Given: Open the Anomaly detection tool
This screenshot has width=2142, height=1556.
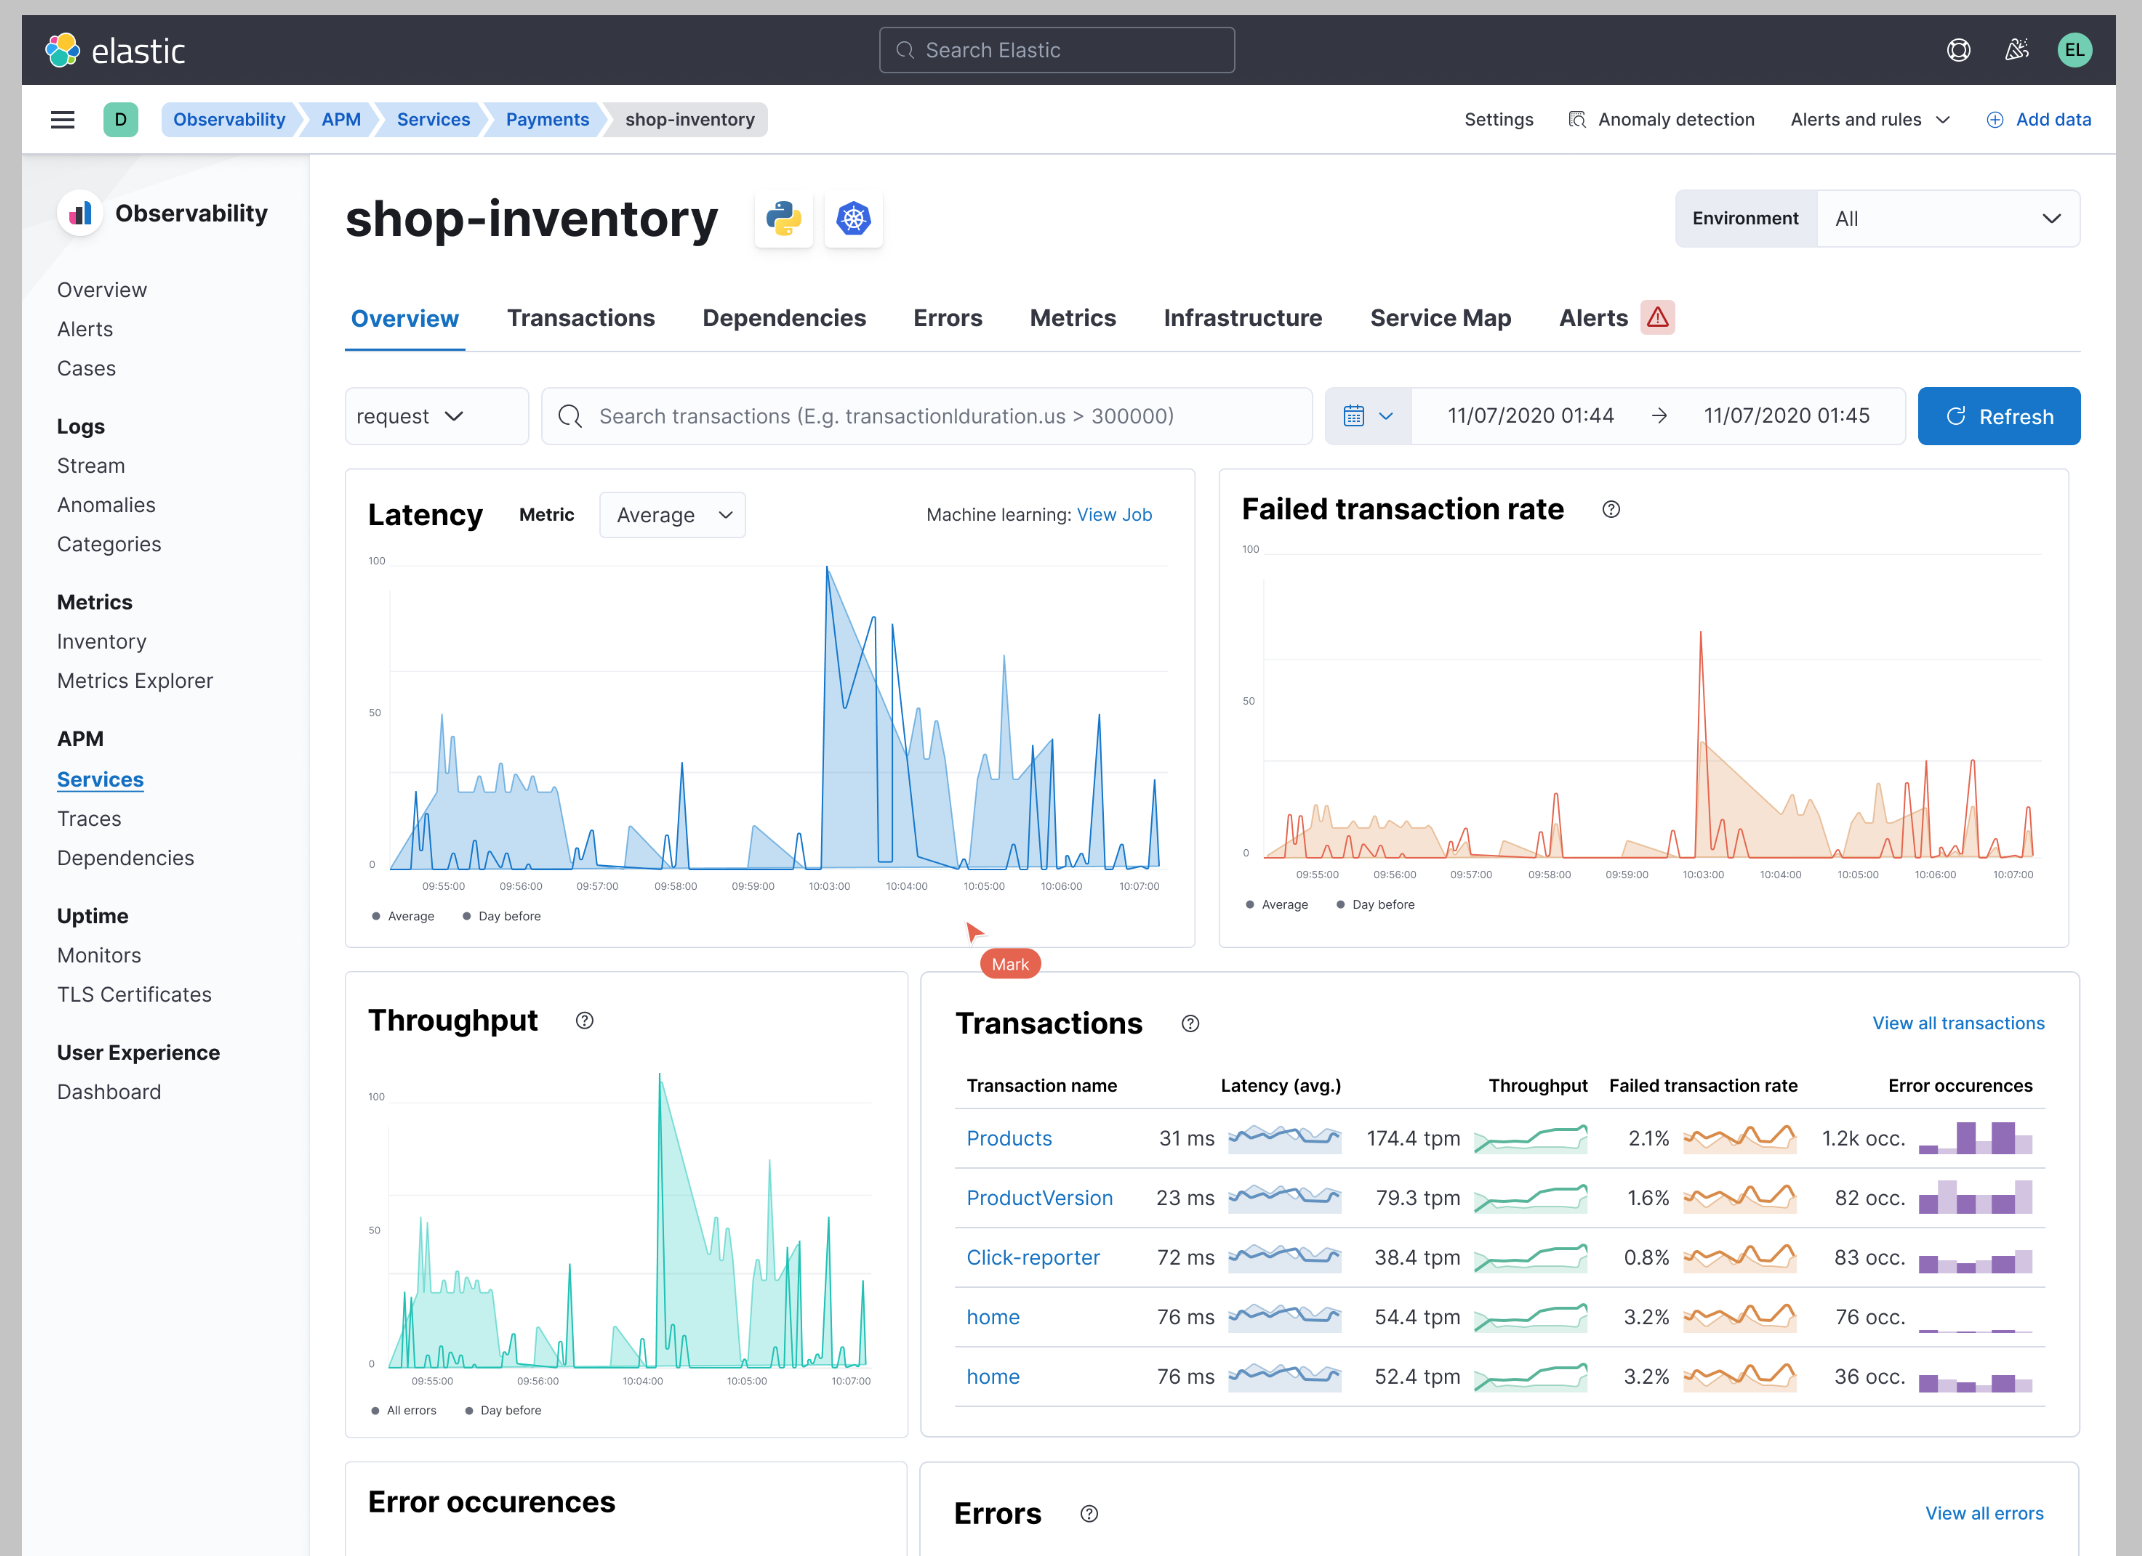Looking at the screenshot, I should 1661,119.
